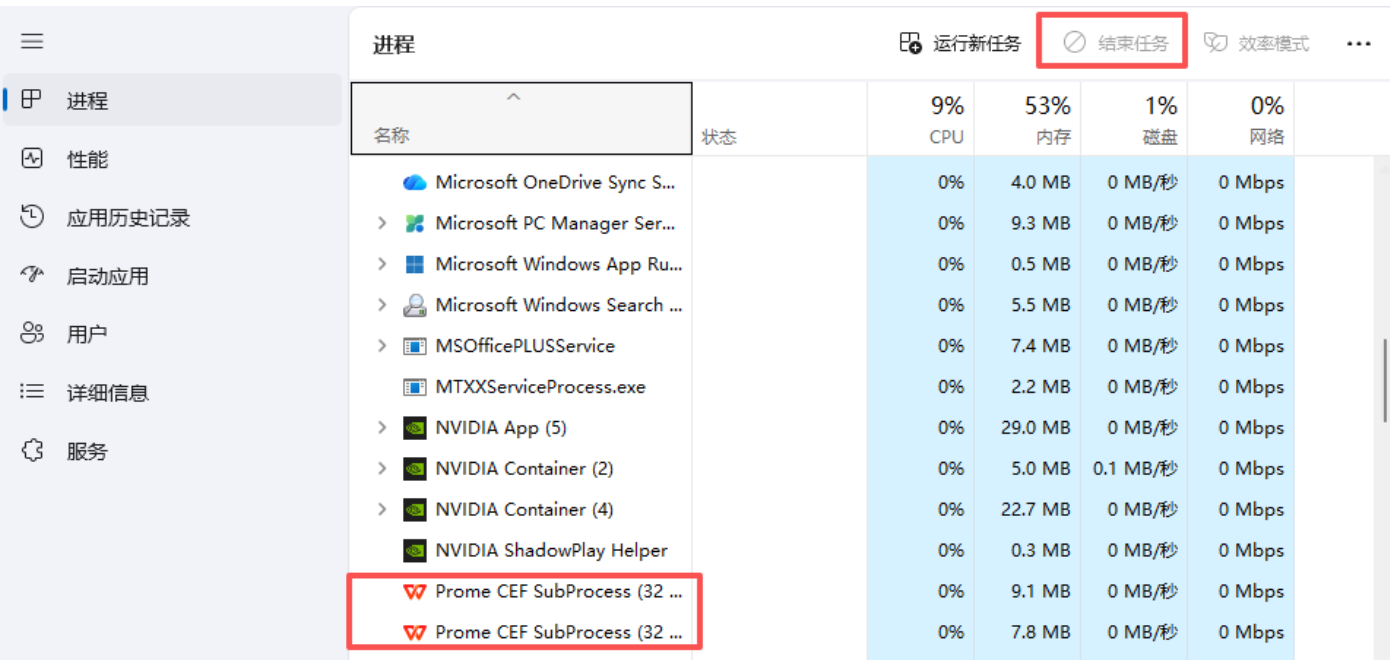Open the hamburger navigation menu
The image size is (1390, 660).
click(32, 41)
